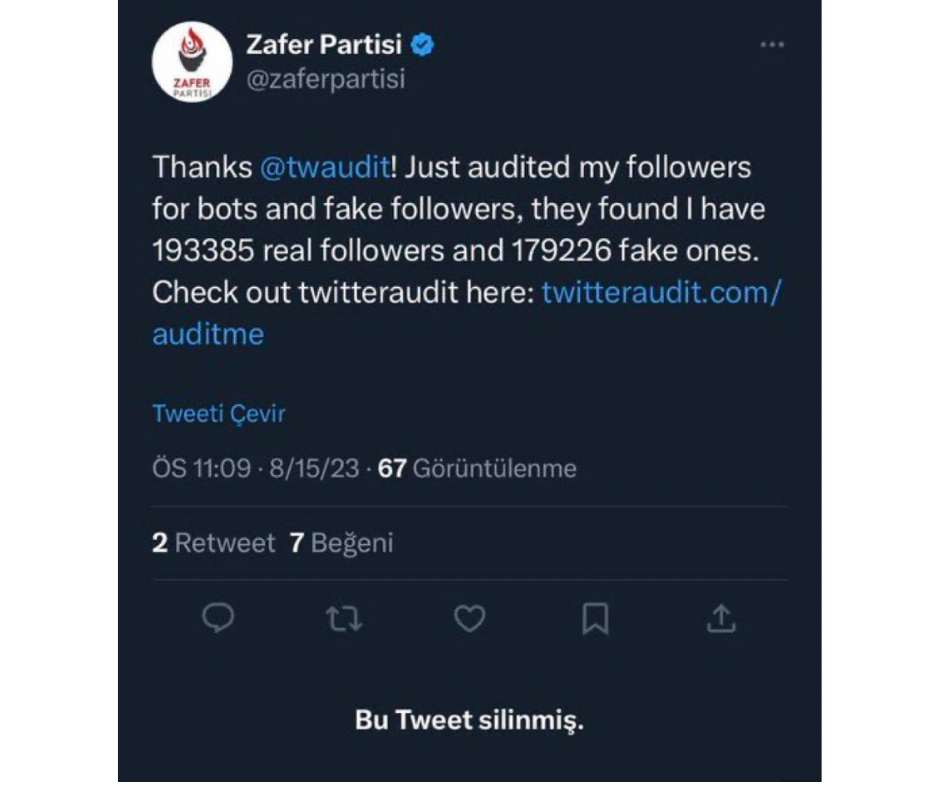Open the Zafer Partisi profile avatar
The width and height of the screenshot is (940, 788).
click(x=192, y=61)
